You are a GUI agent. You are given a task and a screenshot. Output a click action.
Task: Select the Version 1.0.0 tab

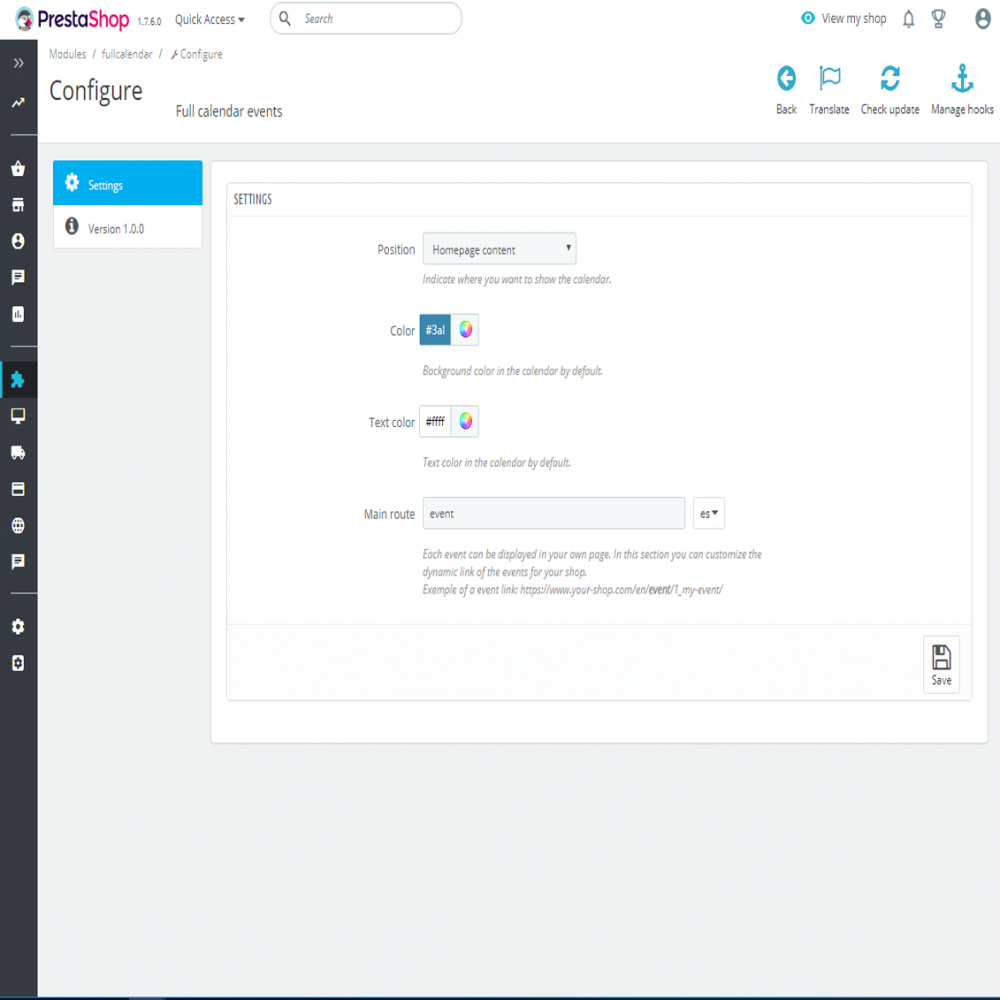tap(128, 228)
